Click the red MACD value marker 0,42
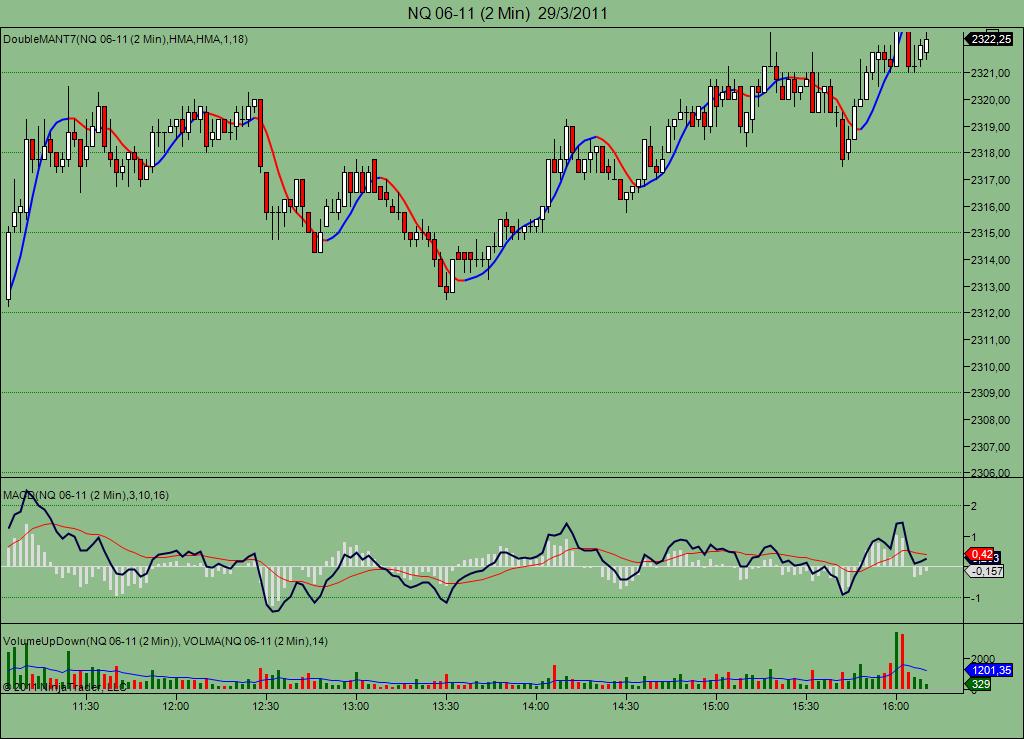The width and height of the screenshot is (1024, 739). coord(980,554)
